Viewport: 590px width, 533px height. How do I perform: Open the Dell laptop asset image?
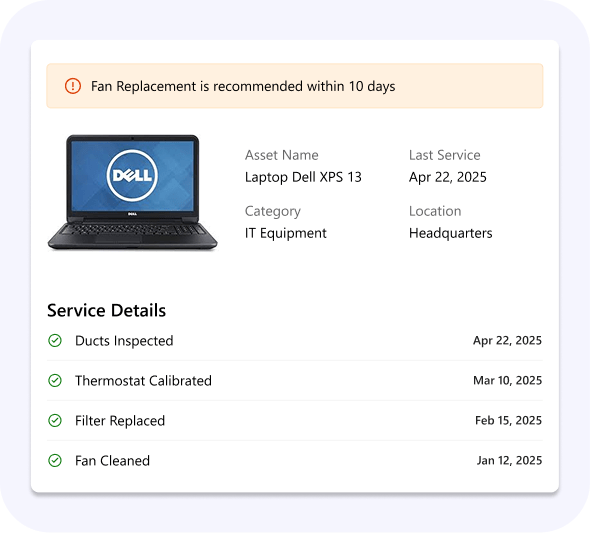point(132,192)
